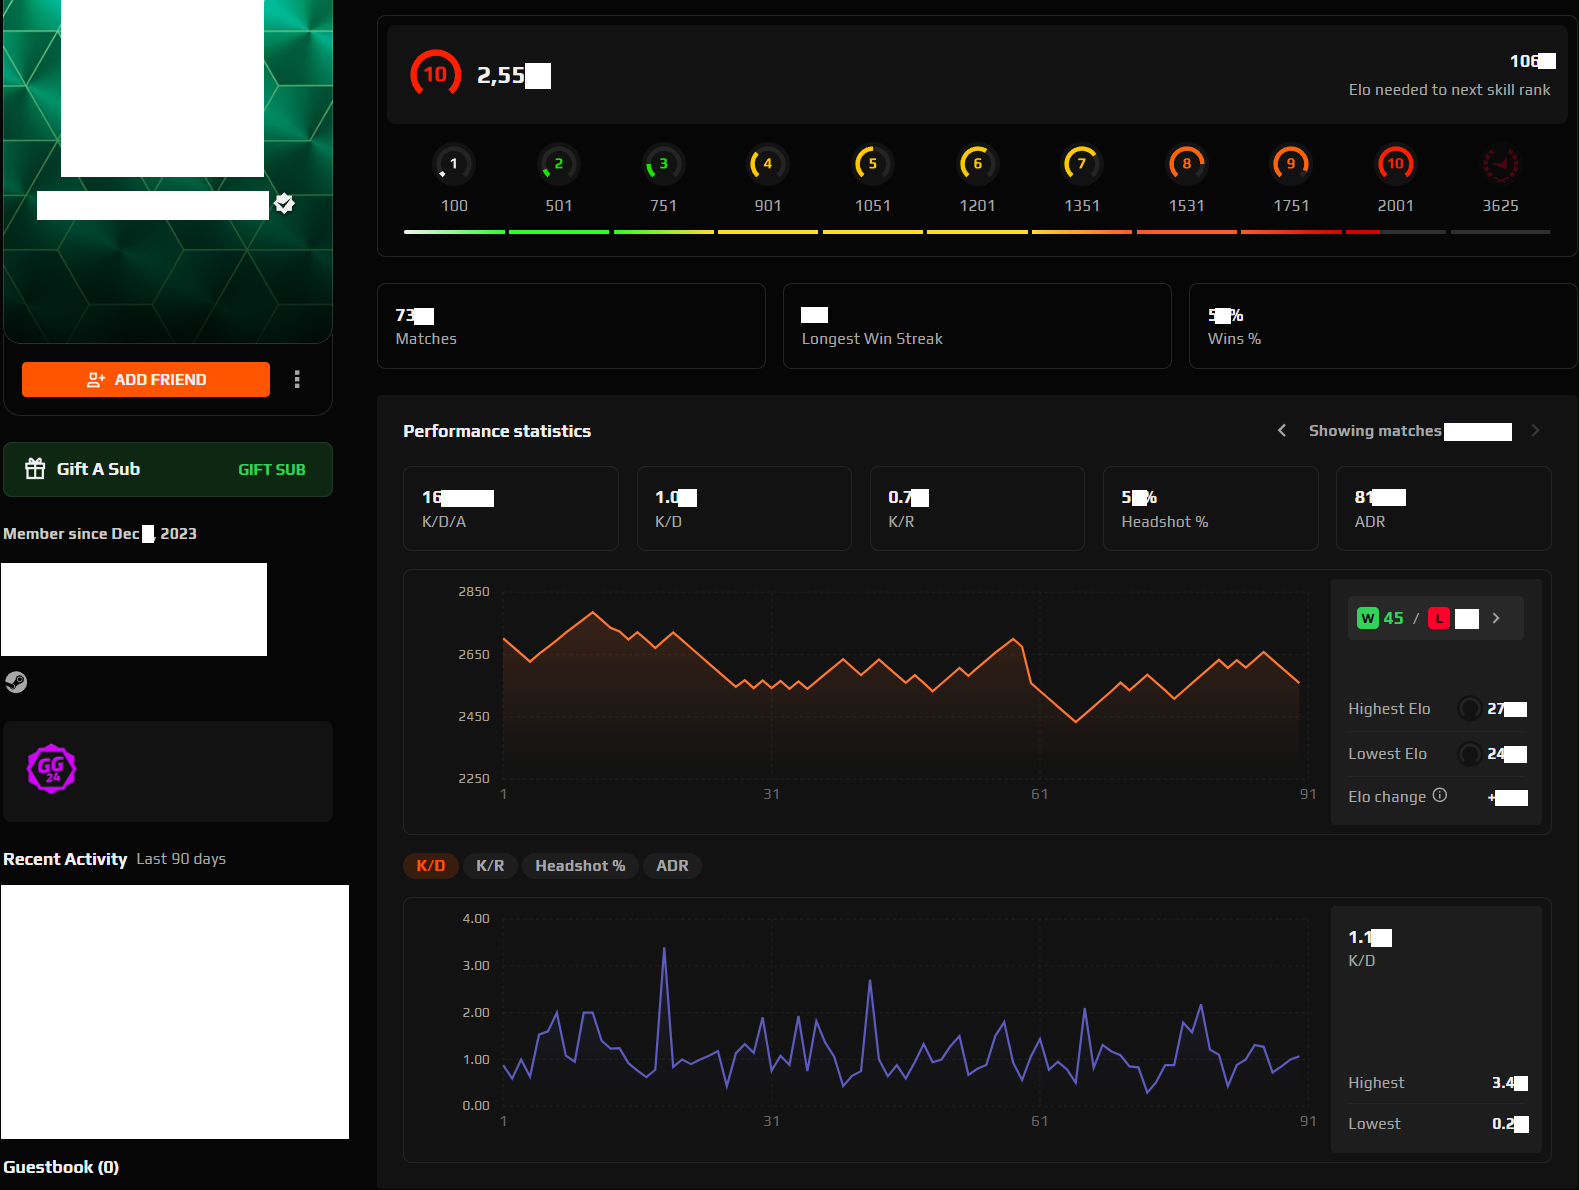Go to previous matches with left chevron
Image resolution: width=1579 pixels, height=1190 pixels.
pos(1282,430)
